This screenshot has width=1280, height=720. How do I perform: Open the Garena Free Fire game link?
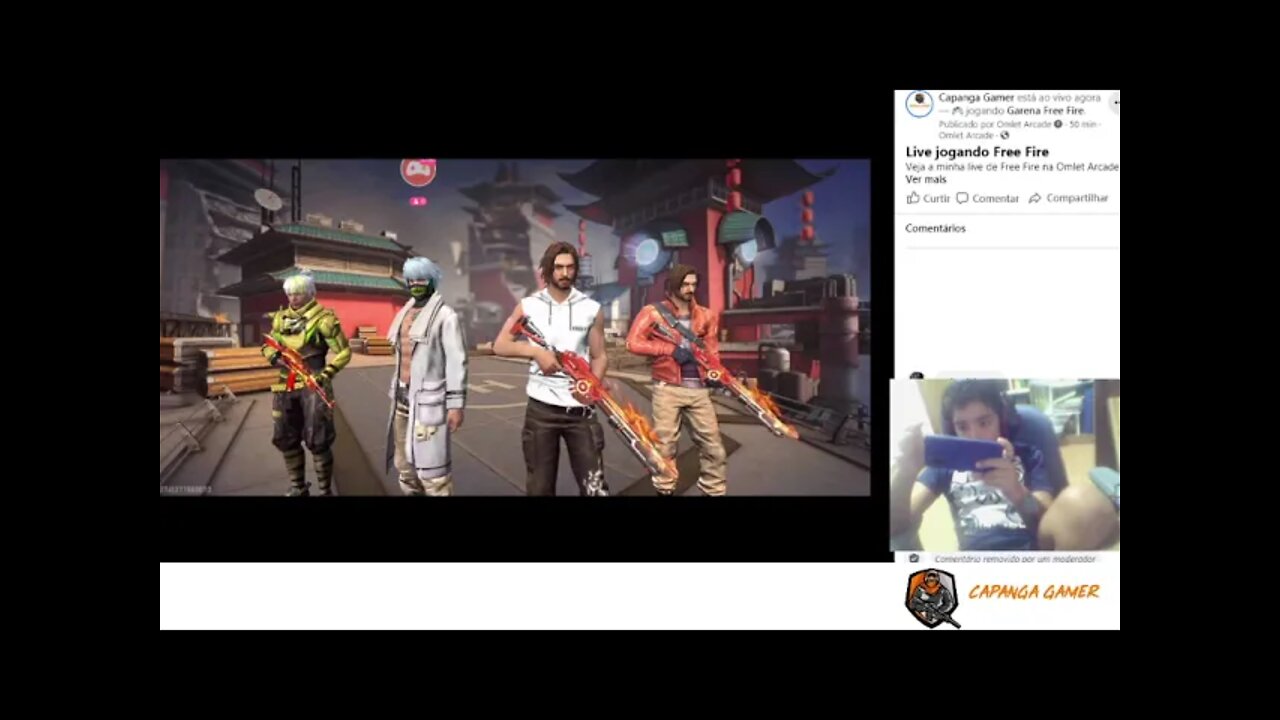[x=1045, y=111]
